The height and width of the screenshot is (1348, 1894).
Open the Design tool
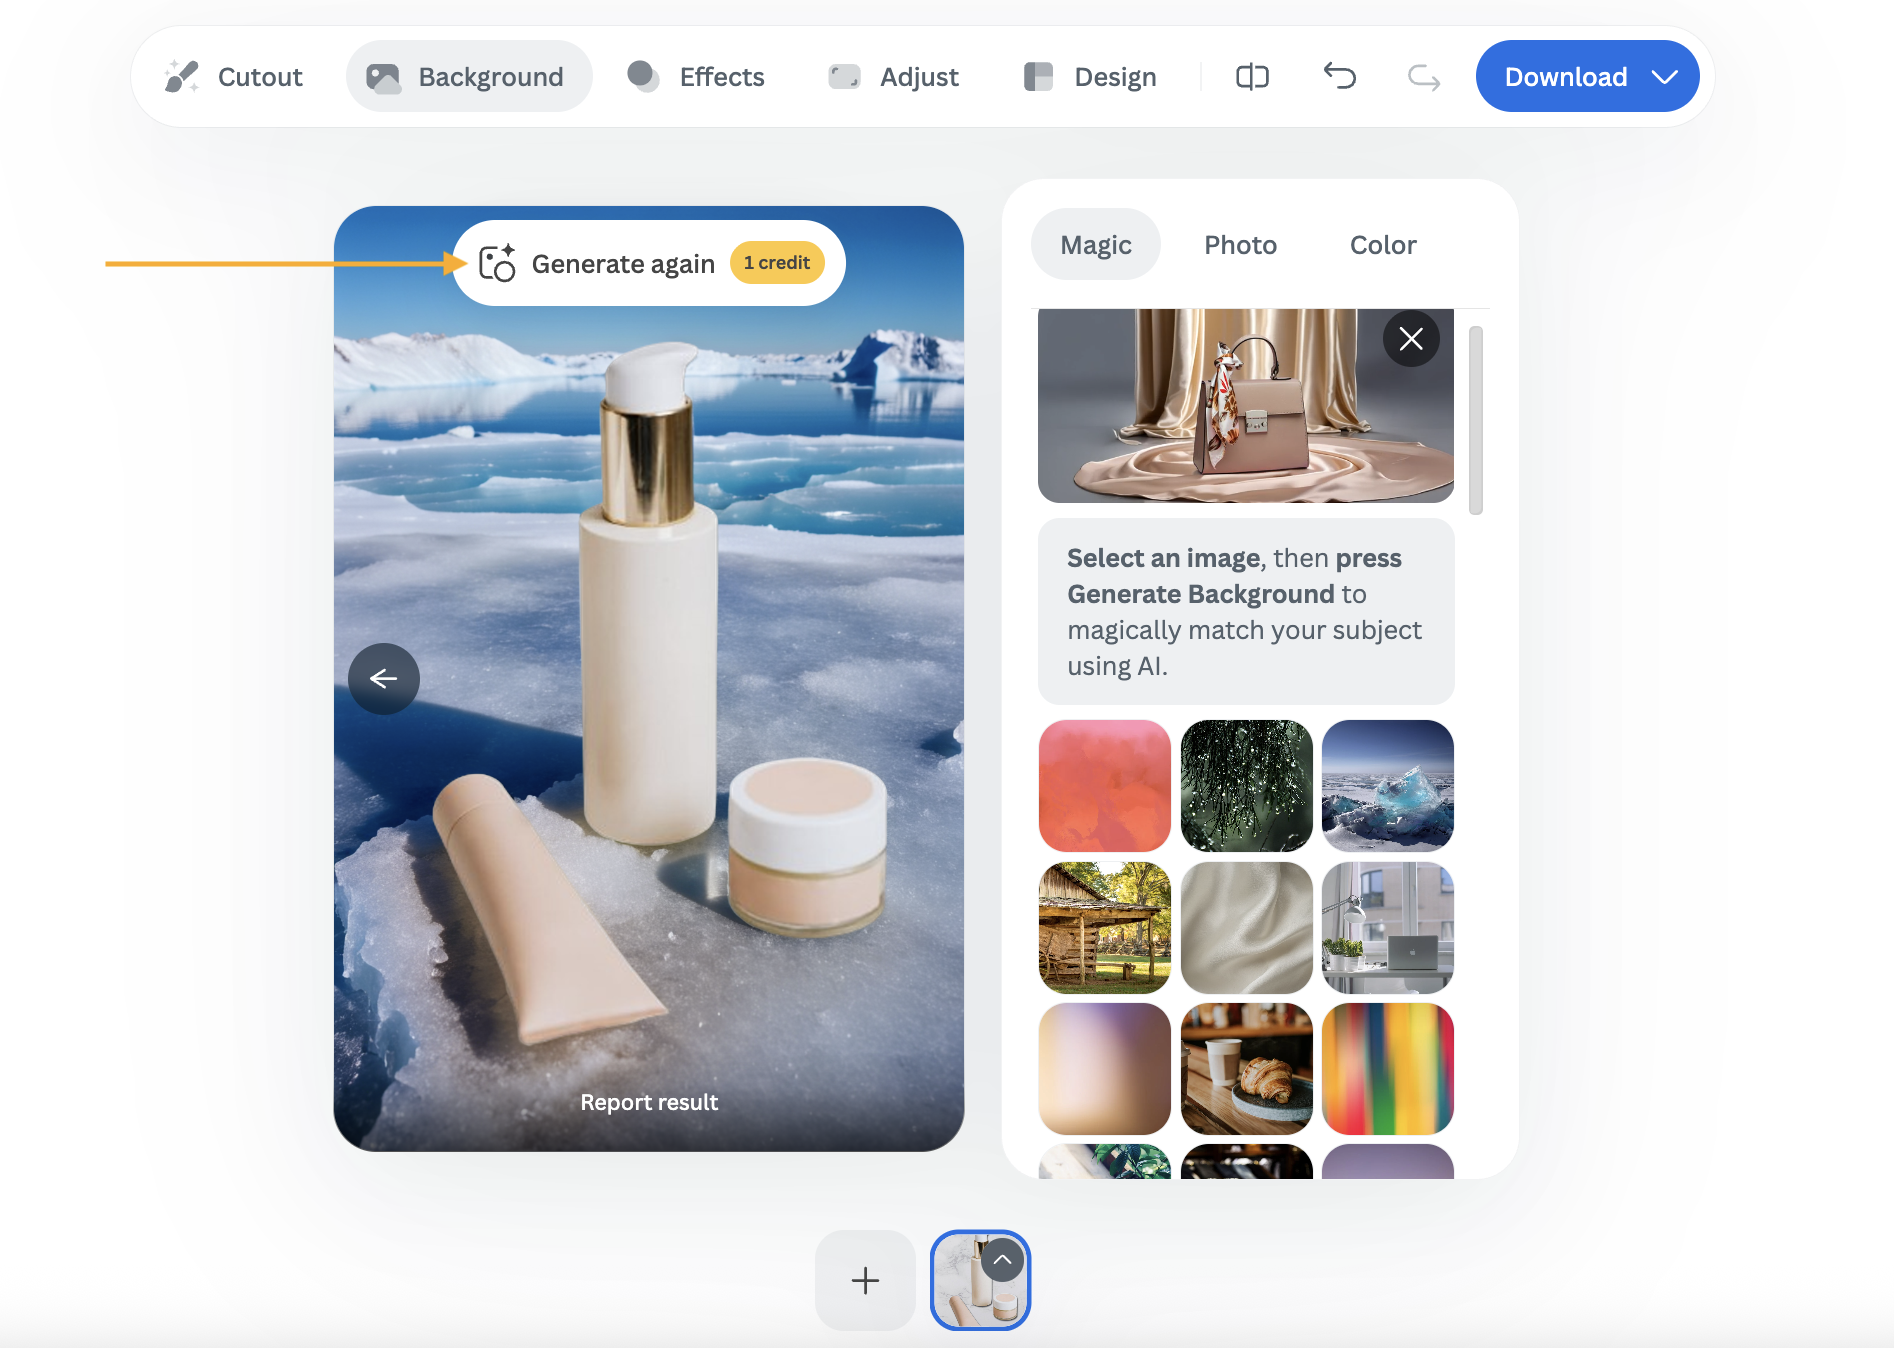coord(1090,76)
